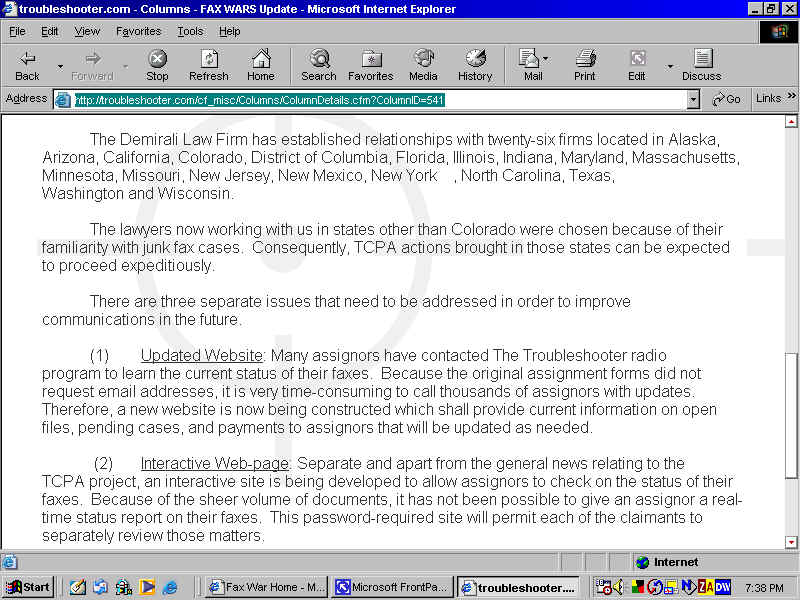Open the Edit button dropdown arrow
800x600 pixels.
click(670, 66)
